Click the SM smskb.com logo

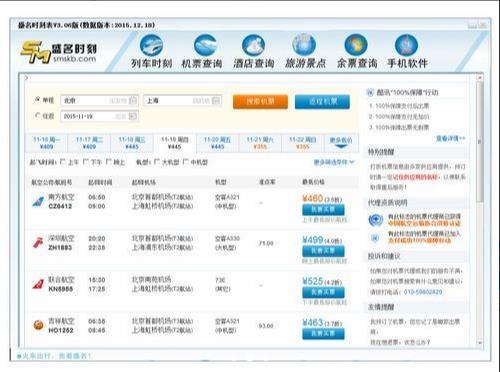pos(59,52)
